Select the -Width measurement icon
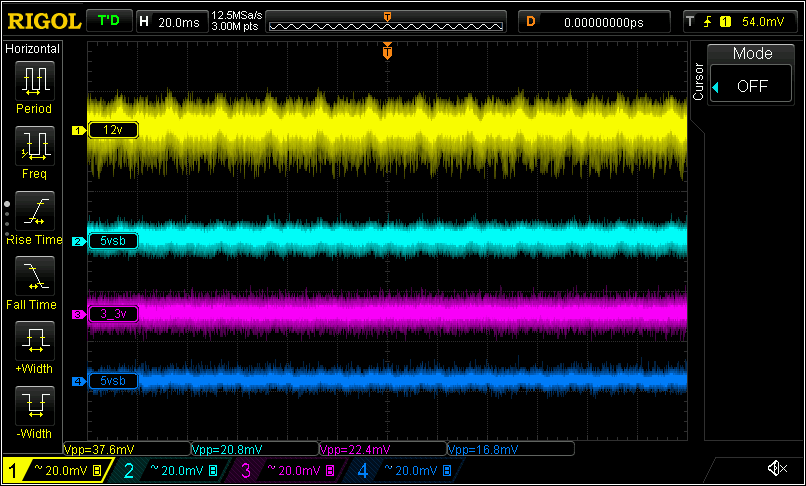This screenshot has width=806, height=486. pyautogui.click(x=34, y=406)
